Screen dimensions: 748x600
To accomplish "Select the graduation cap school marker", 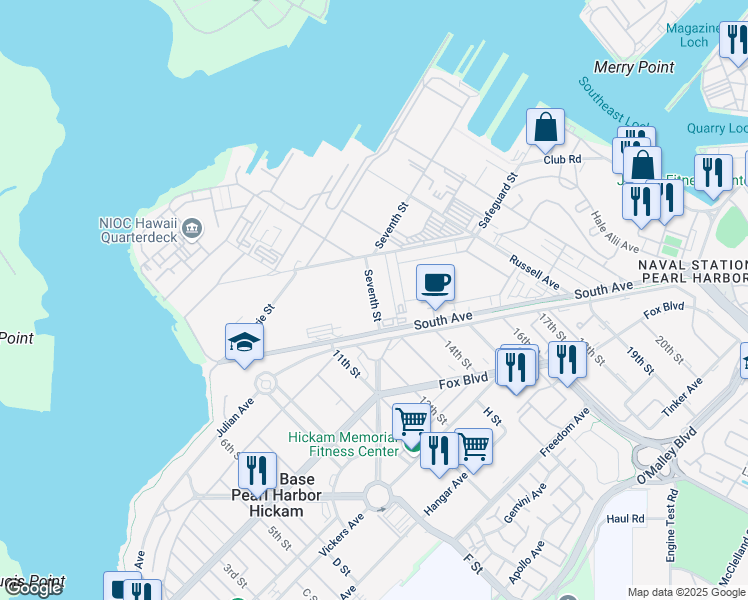I will pos(244,343).
